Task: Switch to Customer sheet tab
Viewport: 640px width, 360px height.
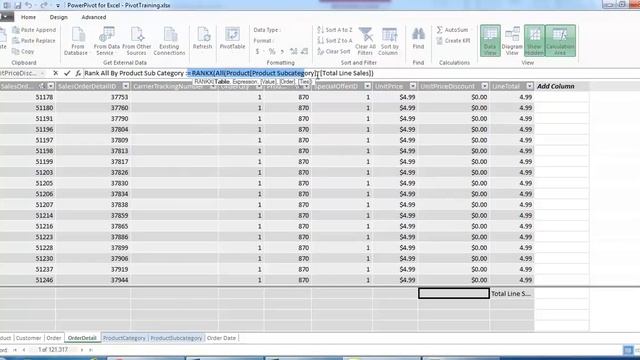Action: point(29,338)
